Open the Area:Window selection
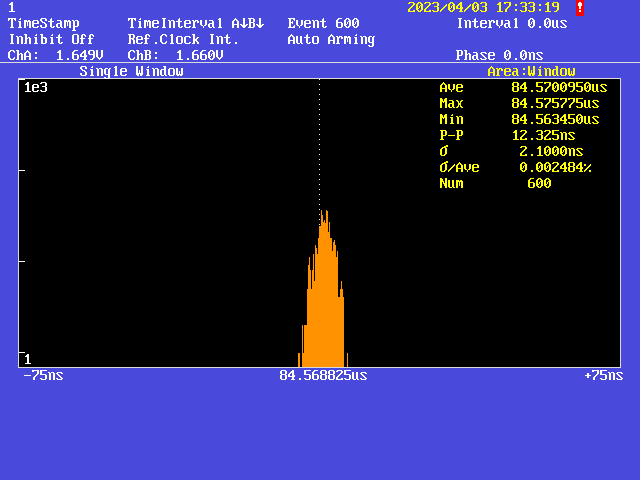 click(x=531, y=71)
